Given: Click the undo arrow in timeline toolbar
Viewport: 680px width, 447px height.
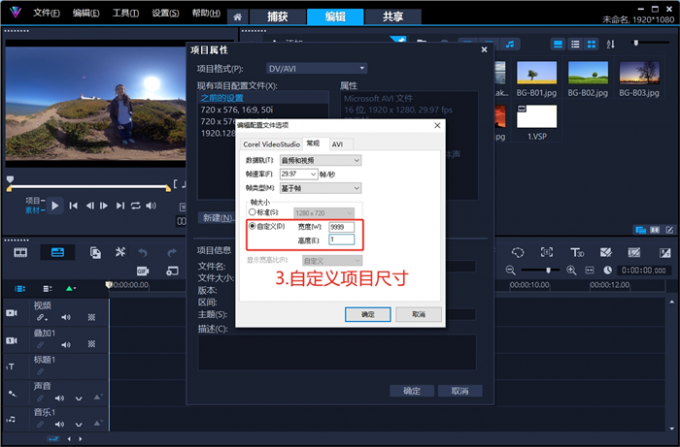Looking at the screenshot, I should [x=143, y=252].
